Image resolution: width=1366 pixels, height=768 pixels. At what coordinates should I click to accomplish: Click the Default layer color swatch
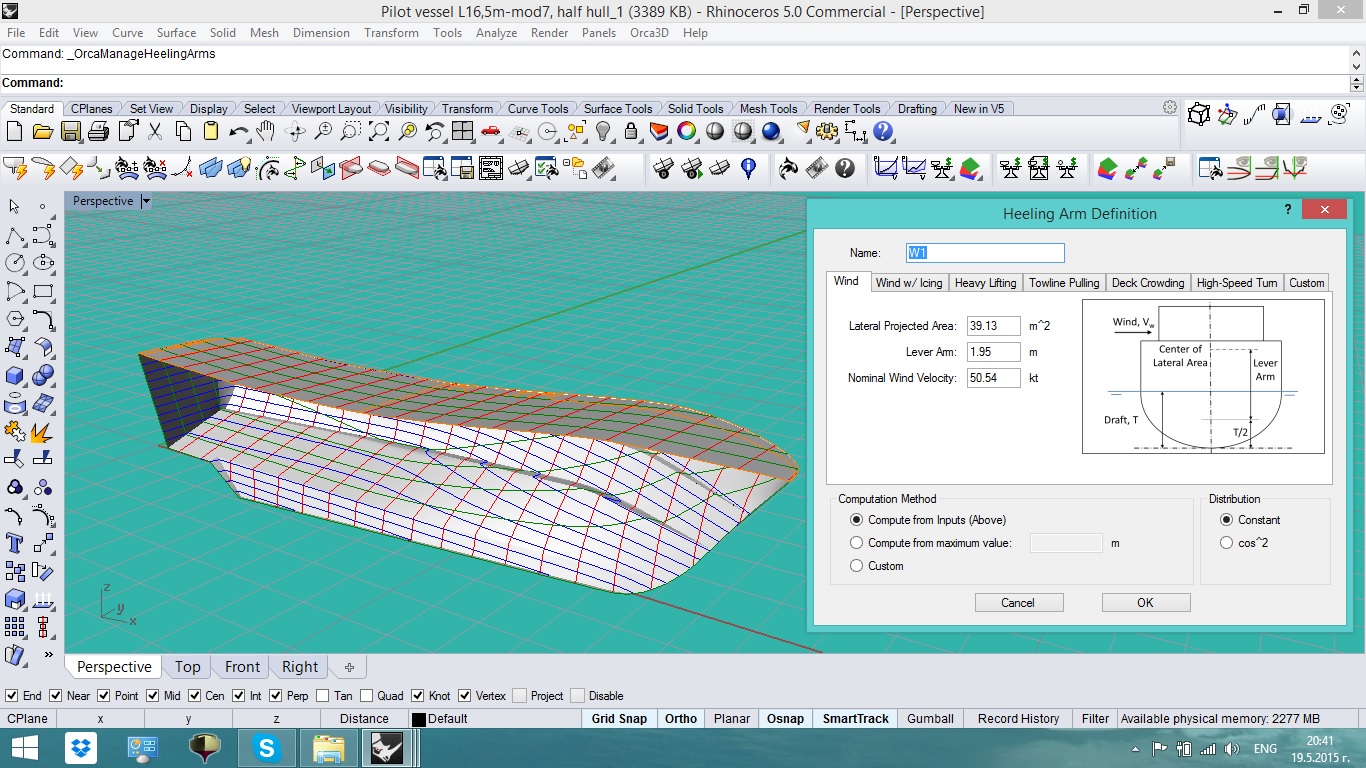pos(418,719)
